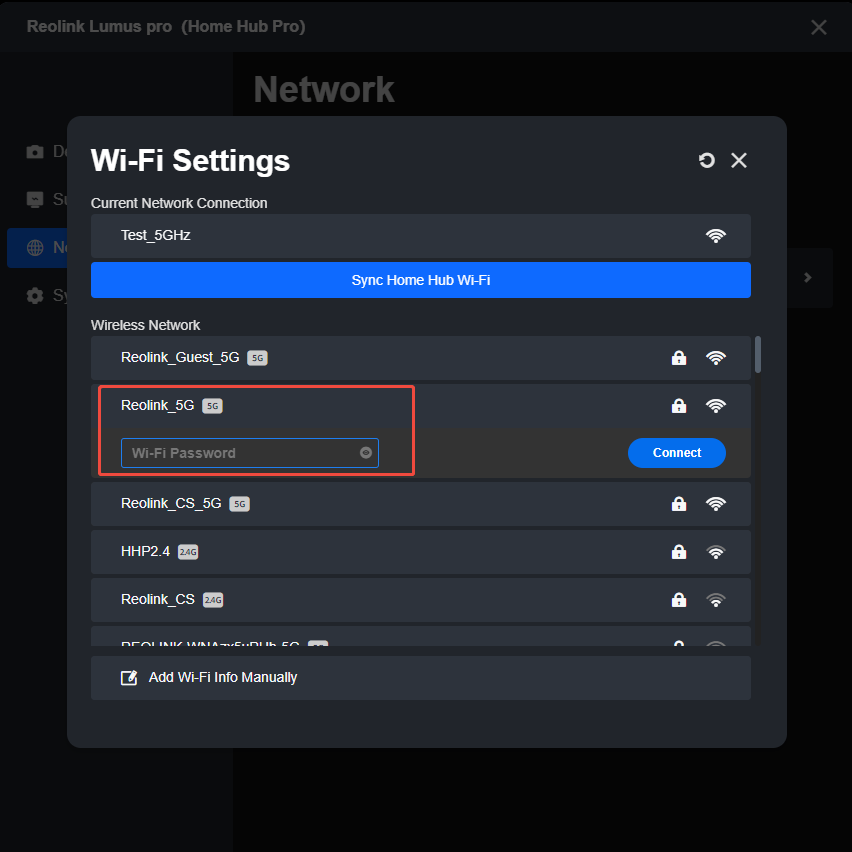Viewport: 852px width, 852px height.
Task: Click 2.4G badge next to HHP2.4
Action: pyautogui.click(x=188, y=552)
